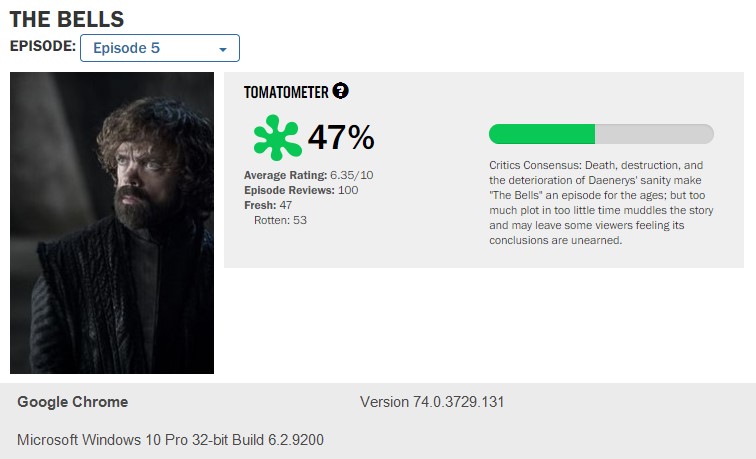Click the EPISODE: label
Viewport: 756px width, 459px height.
[x=42, y=47]
